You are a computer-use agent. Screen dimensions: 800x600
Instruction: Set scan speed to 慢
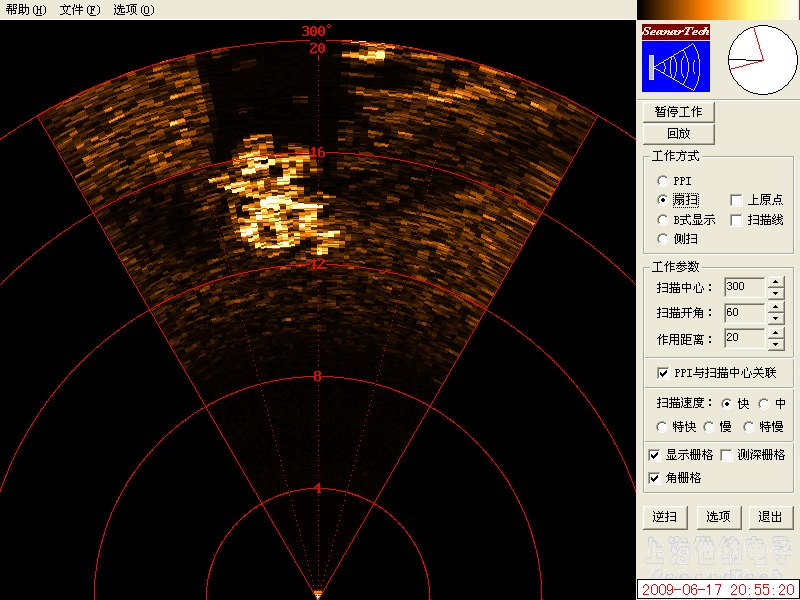708,427
